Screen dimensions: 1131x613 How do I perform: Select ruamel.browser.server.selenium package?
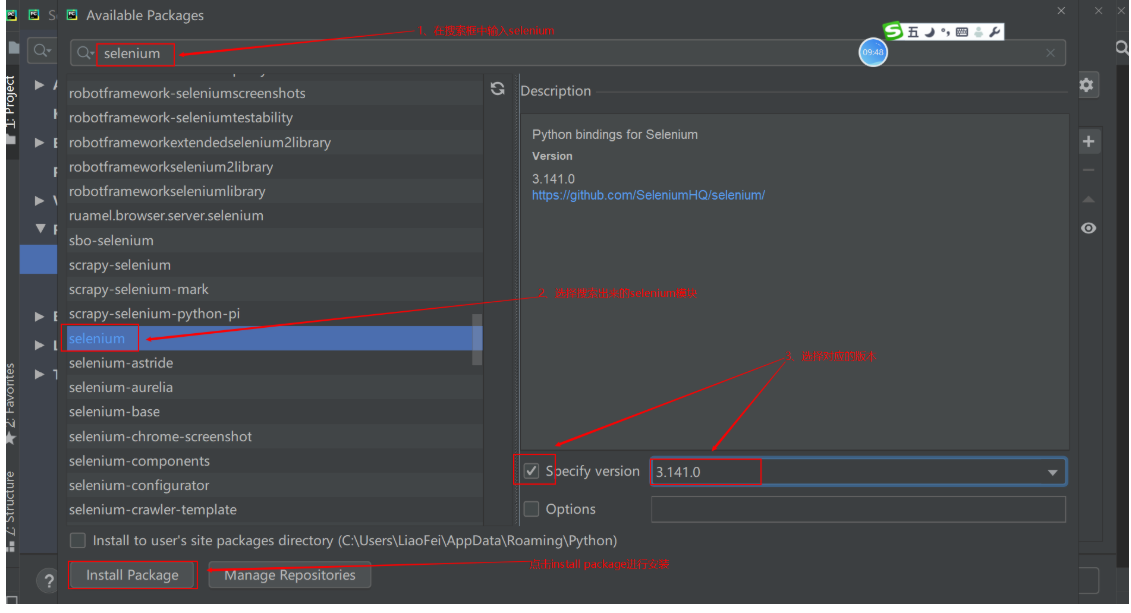pyautogui.click(x=275, y=216)
